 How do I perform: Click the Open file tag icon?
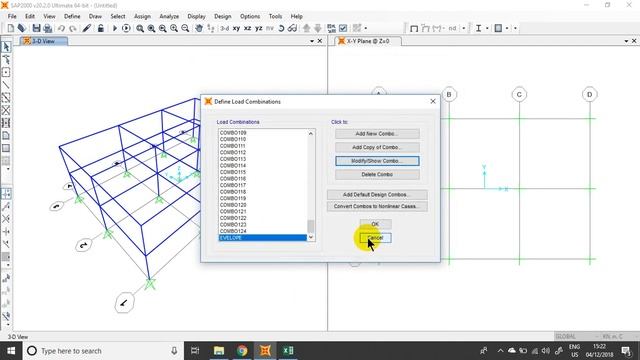pos(22,28)
